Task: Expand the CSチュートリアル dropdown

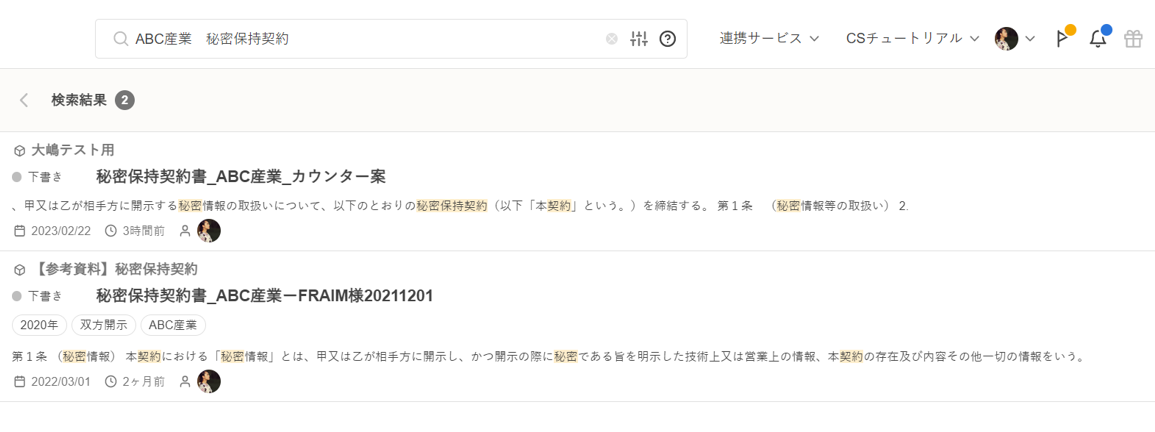Action: pos(912,39)
